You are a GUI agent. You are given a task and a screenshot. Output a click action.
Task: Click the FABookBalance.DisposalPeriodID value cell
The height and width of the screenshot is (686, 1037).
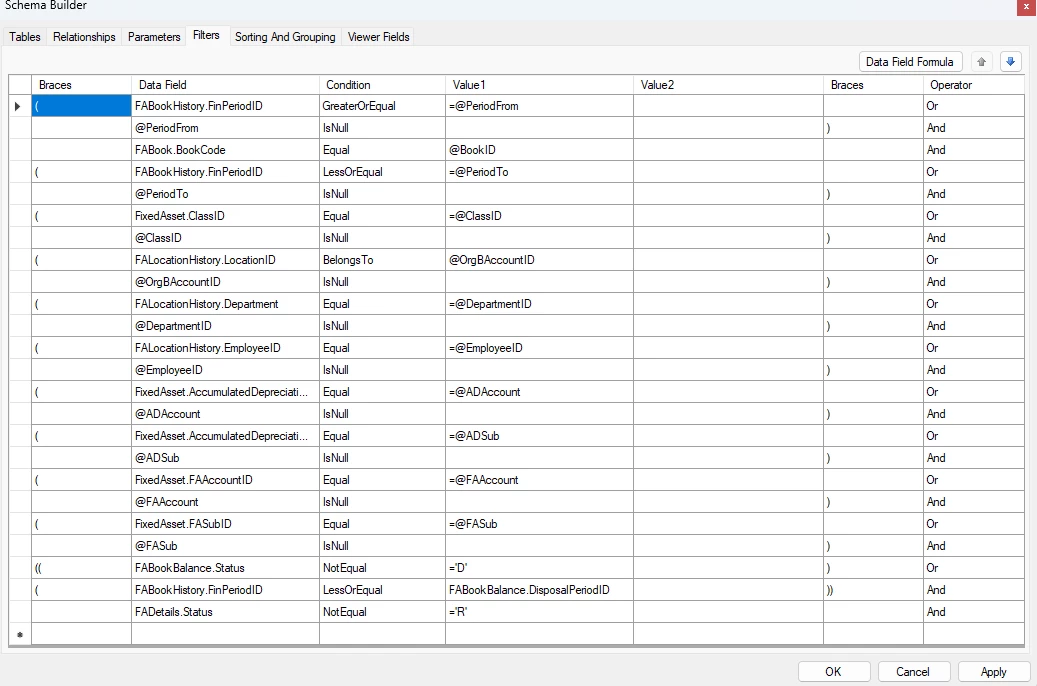tap(539, 589)
